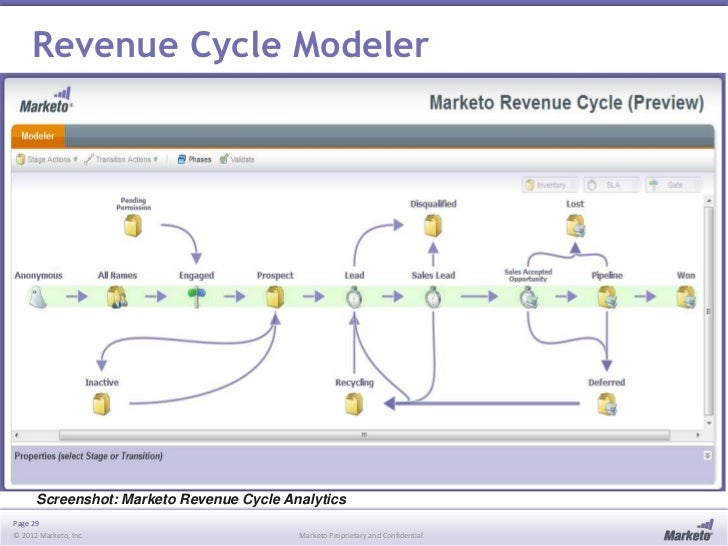The image size is (728, 546).
Task: Choose the SLA stage type button
Action: click(x=611, y=185)
